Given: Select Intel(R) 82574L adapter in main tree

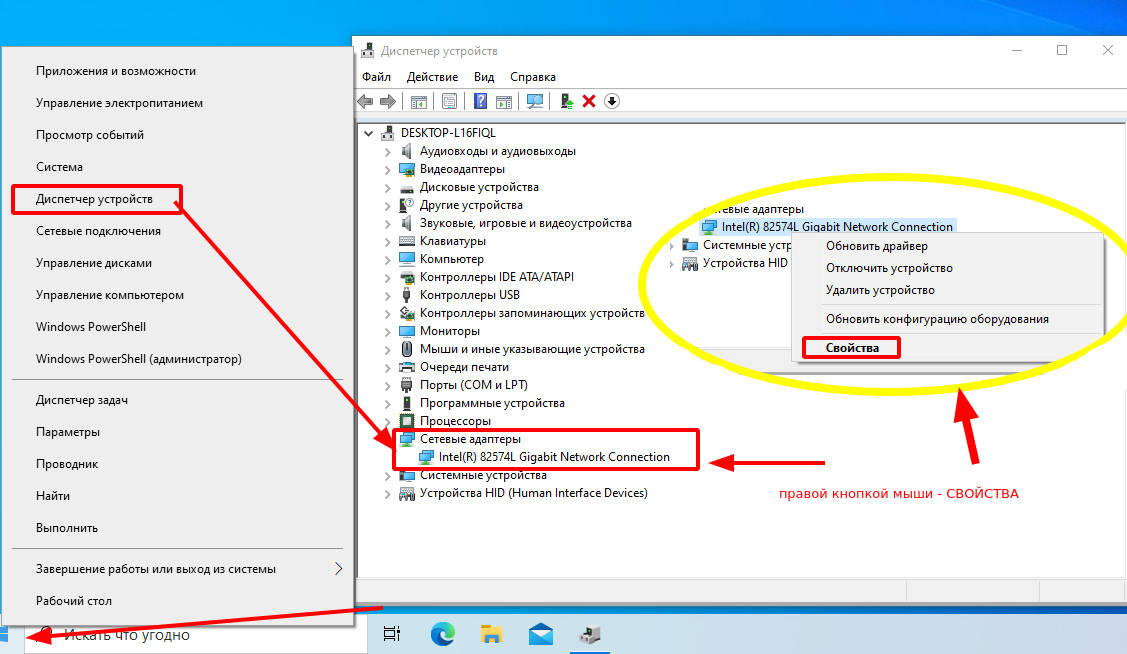Looking at the screenshot, I should (x=554, y=457).
